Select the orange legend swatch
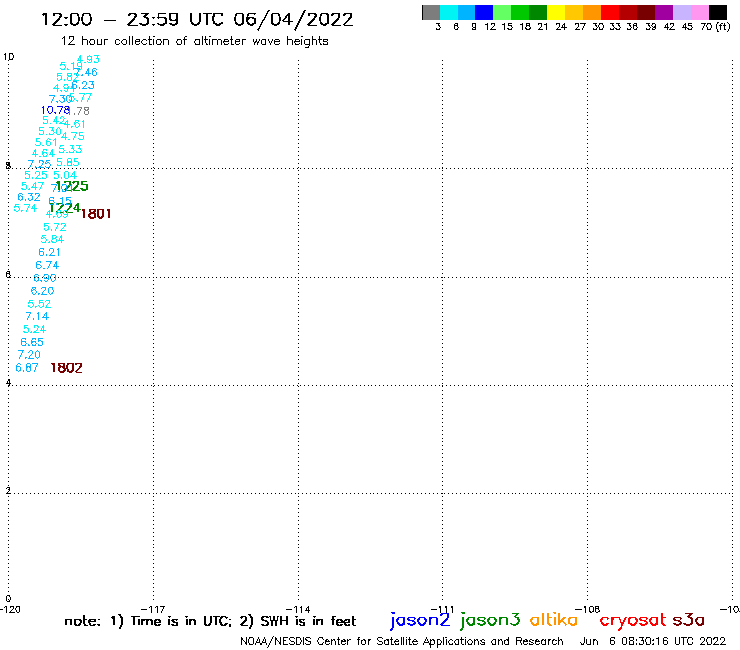 tap(592, 12)
